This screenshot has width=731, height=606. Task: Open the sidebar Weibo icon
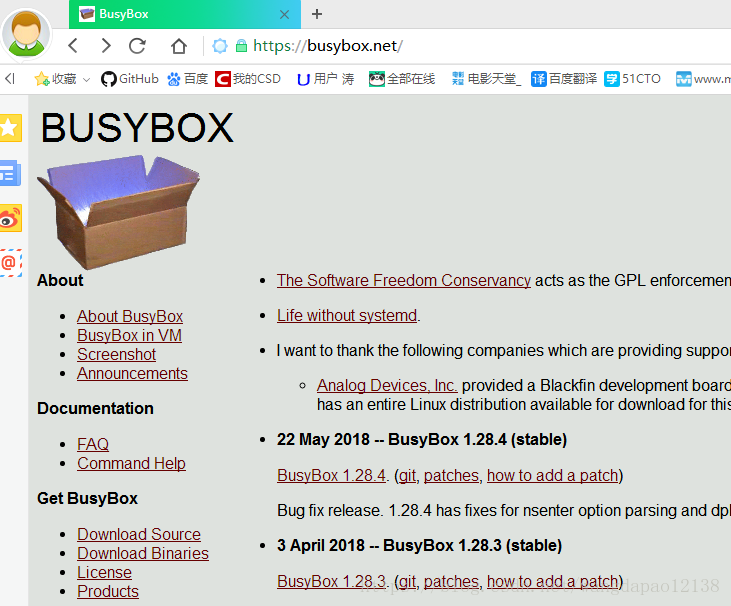pyautogui.click(x=10, y=218)
